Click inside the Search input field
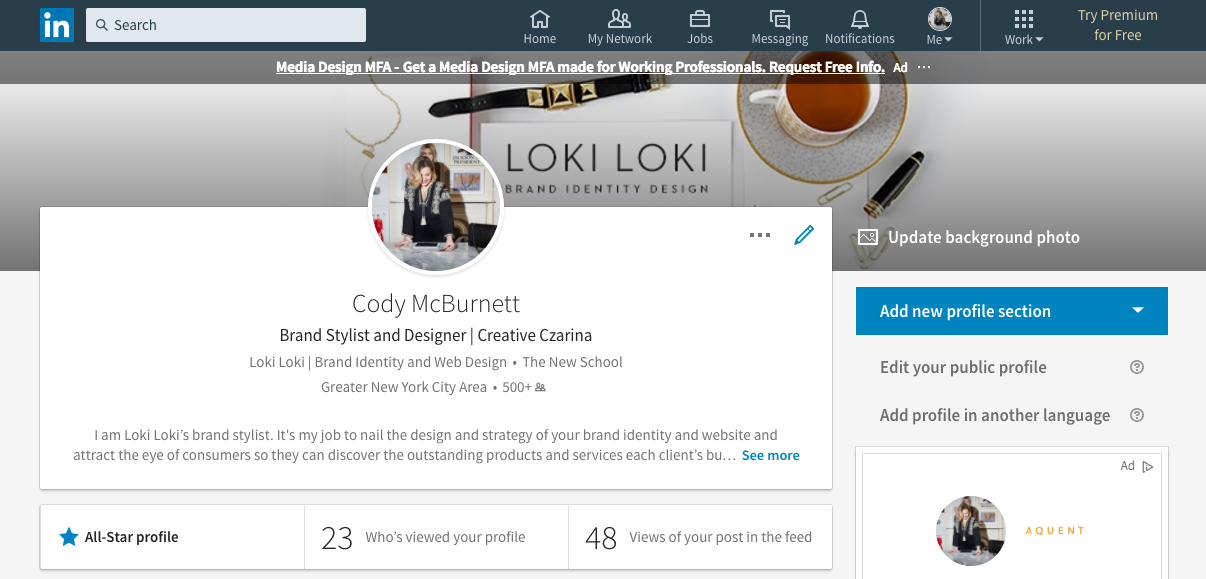The width and height of the screenshot is (1206, 579). coord(226,25)
